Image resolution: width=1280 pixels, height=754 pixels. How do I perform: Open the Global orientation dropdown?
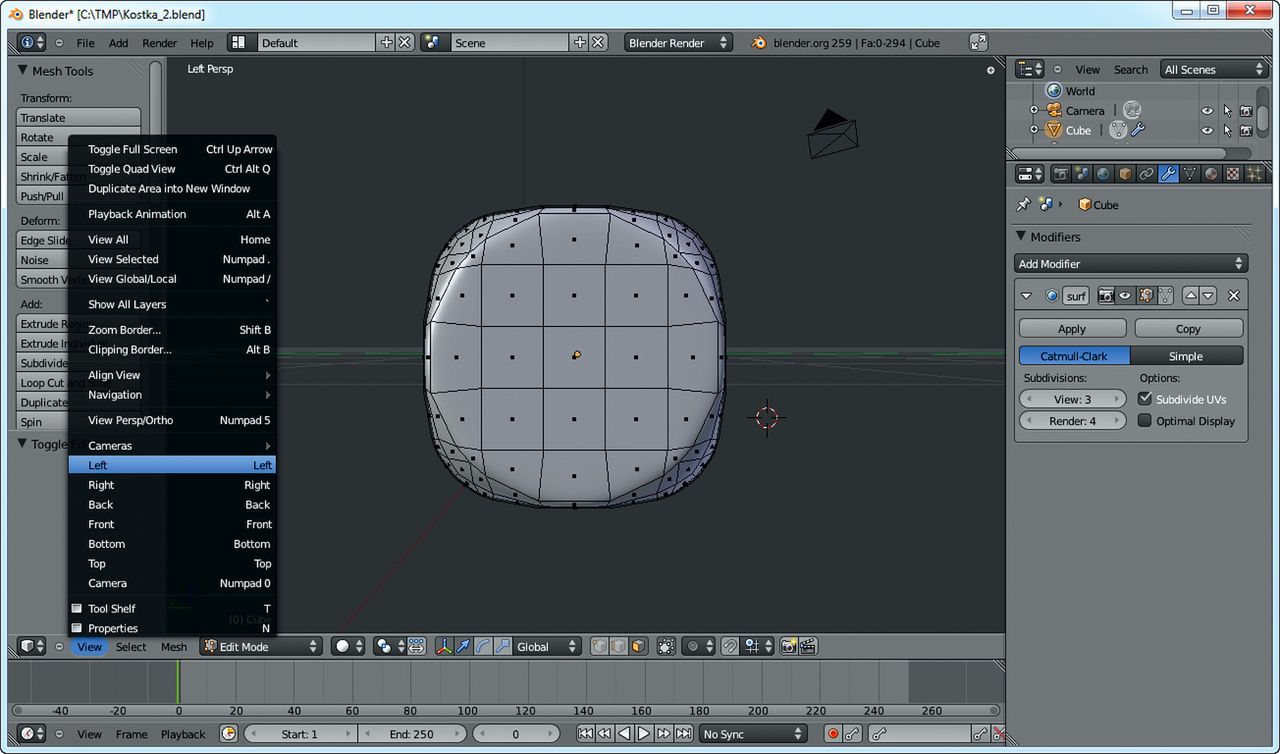pos(546,647)
